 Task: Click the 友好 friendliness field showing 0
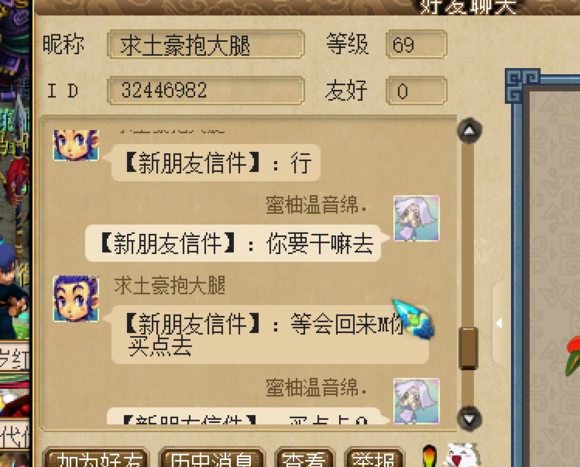pyautogui.click(x=416, y=91)
